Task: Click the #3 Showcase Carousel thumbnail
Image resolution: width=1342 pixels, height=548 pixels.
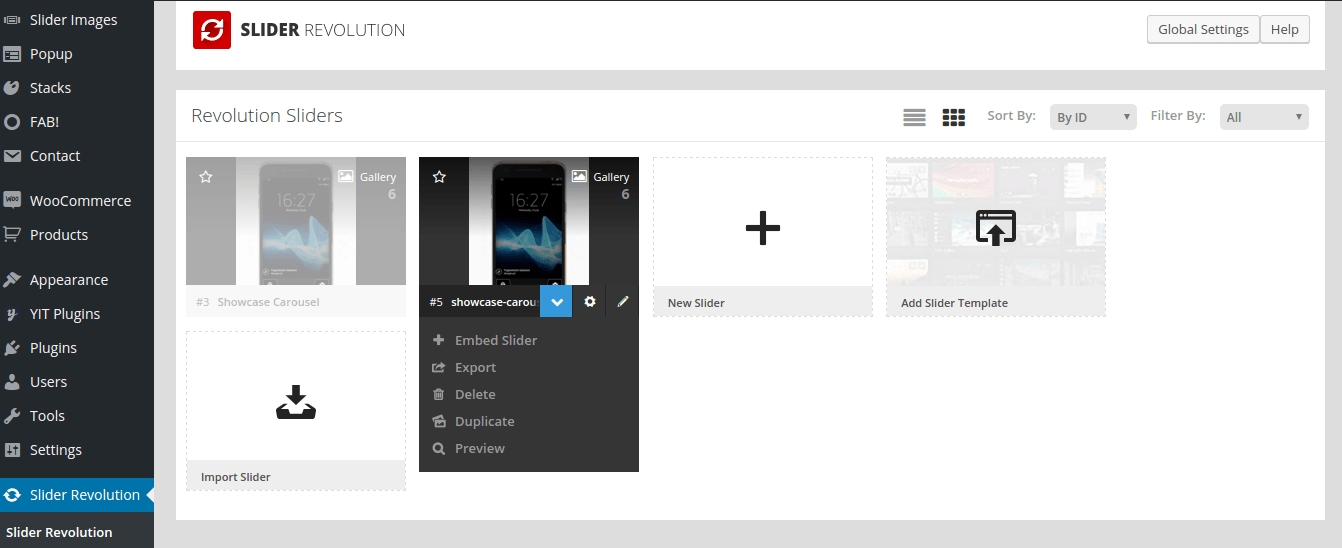Action: click(296, 221)
